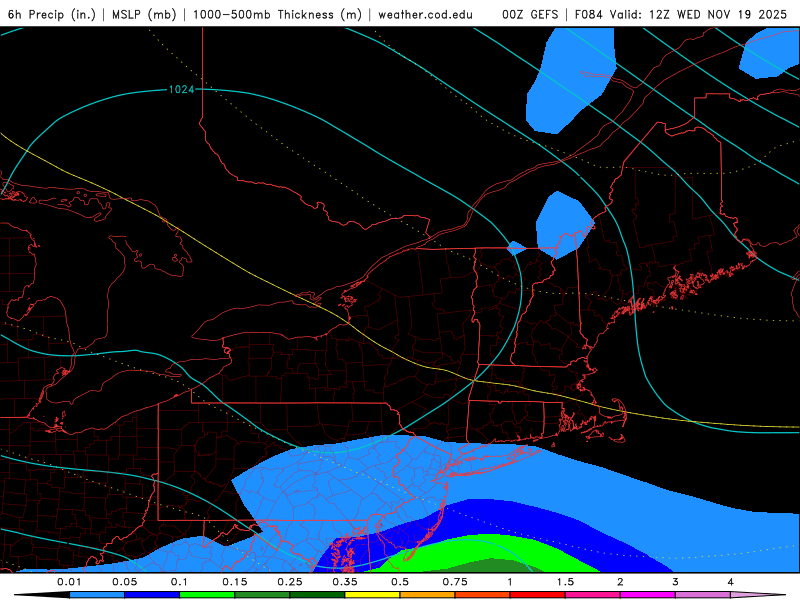The height and width of the screenshot is (600, 800).
Task: Click the light orange legend swatch
Action: pyautogui.click(x=428, y=595)
